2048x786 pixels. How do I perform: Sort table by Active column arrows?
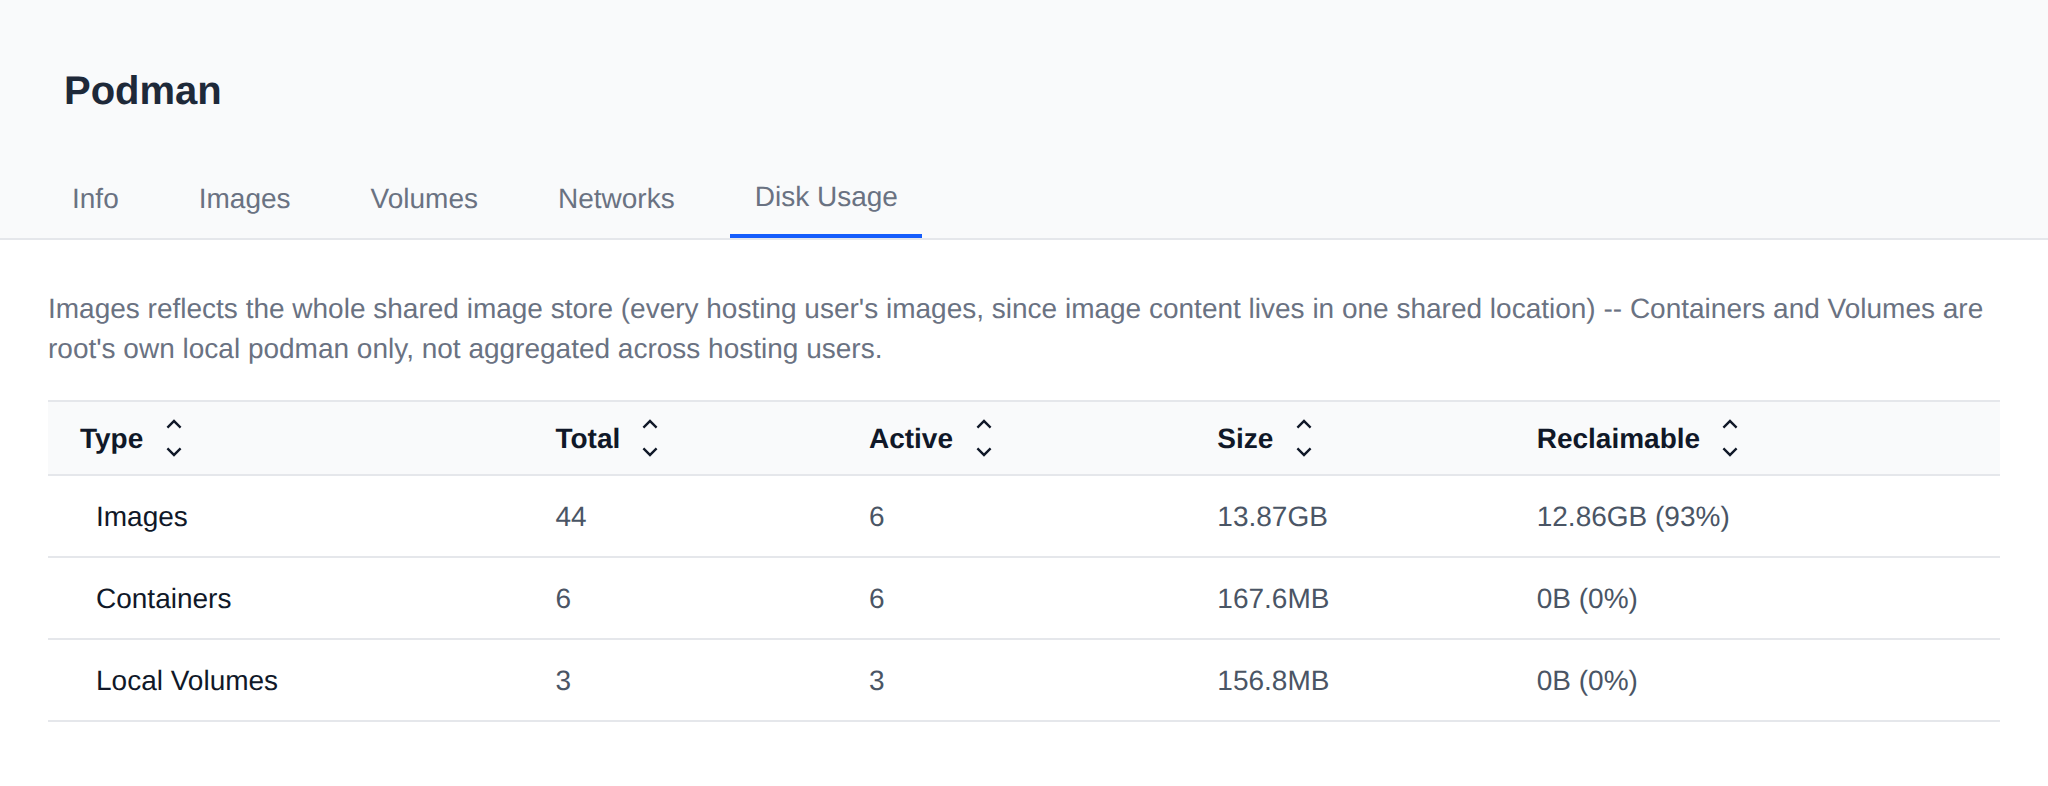984,438
